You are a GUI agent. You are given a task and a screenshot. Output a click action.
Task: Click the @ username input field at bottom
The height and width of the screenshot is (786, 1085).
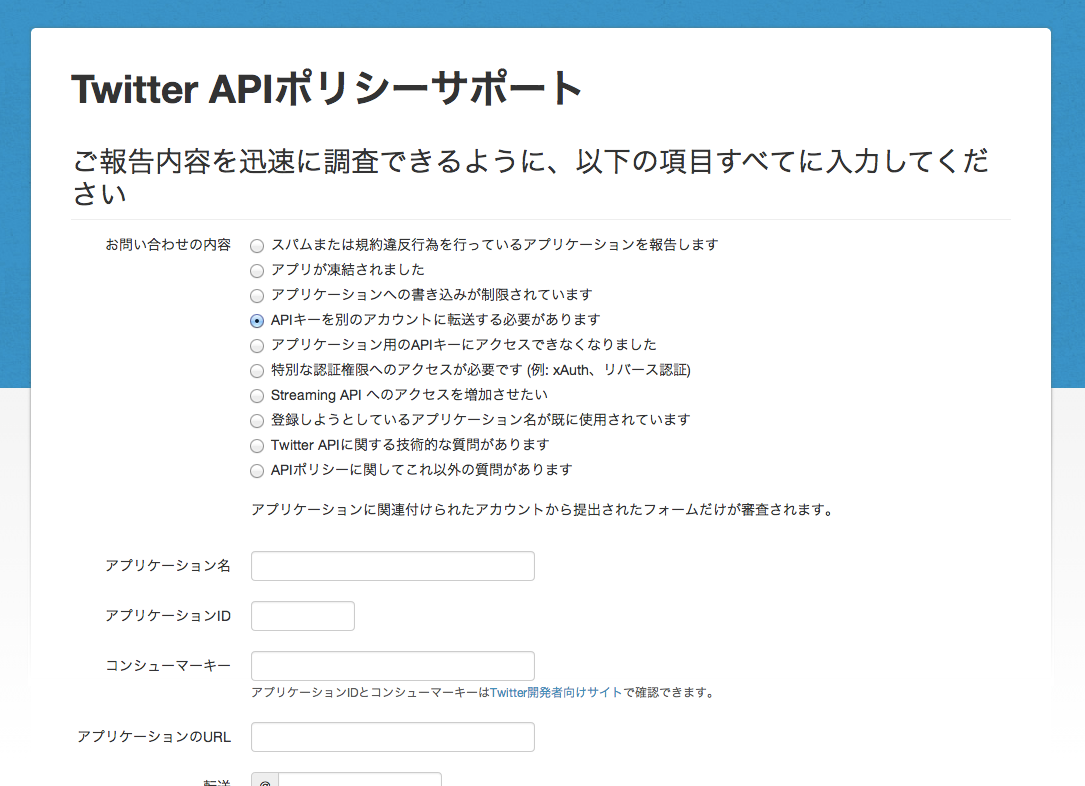tap(359, 780)
